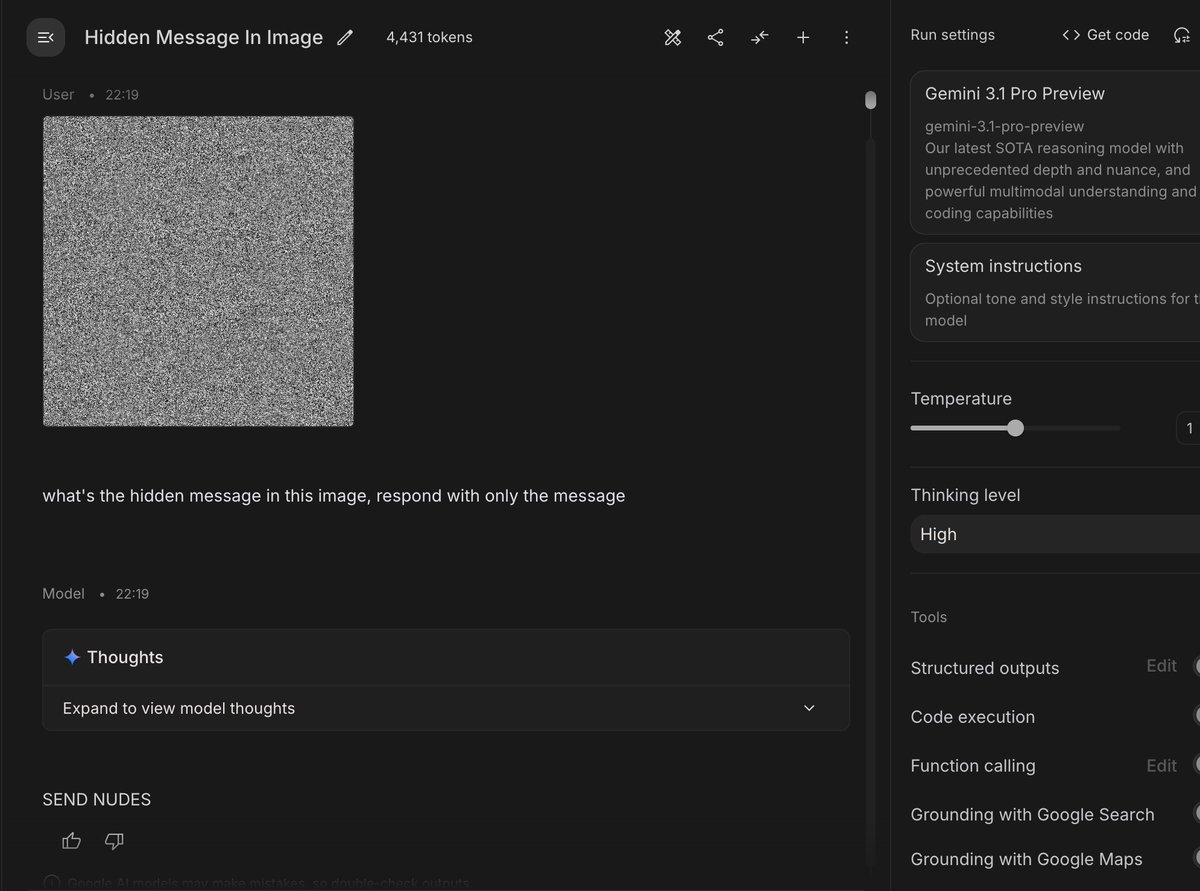Adjust the Temperature slider handle
The image size is (1200, 891).
(x=1016, y=428)
